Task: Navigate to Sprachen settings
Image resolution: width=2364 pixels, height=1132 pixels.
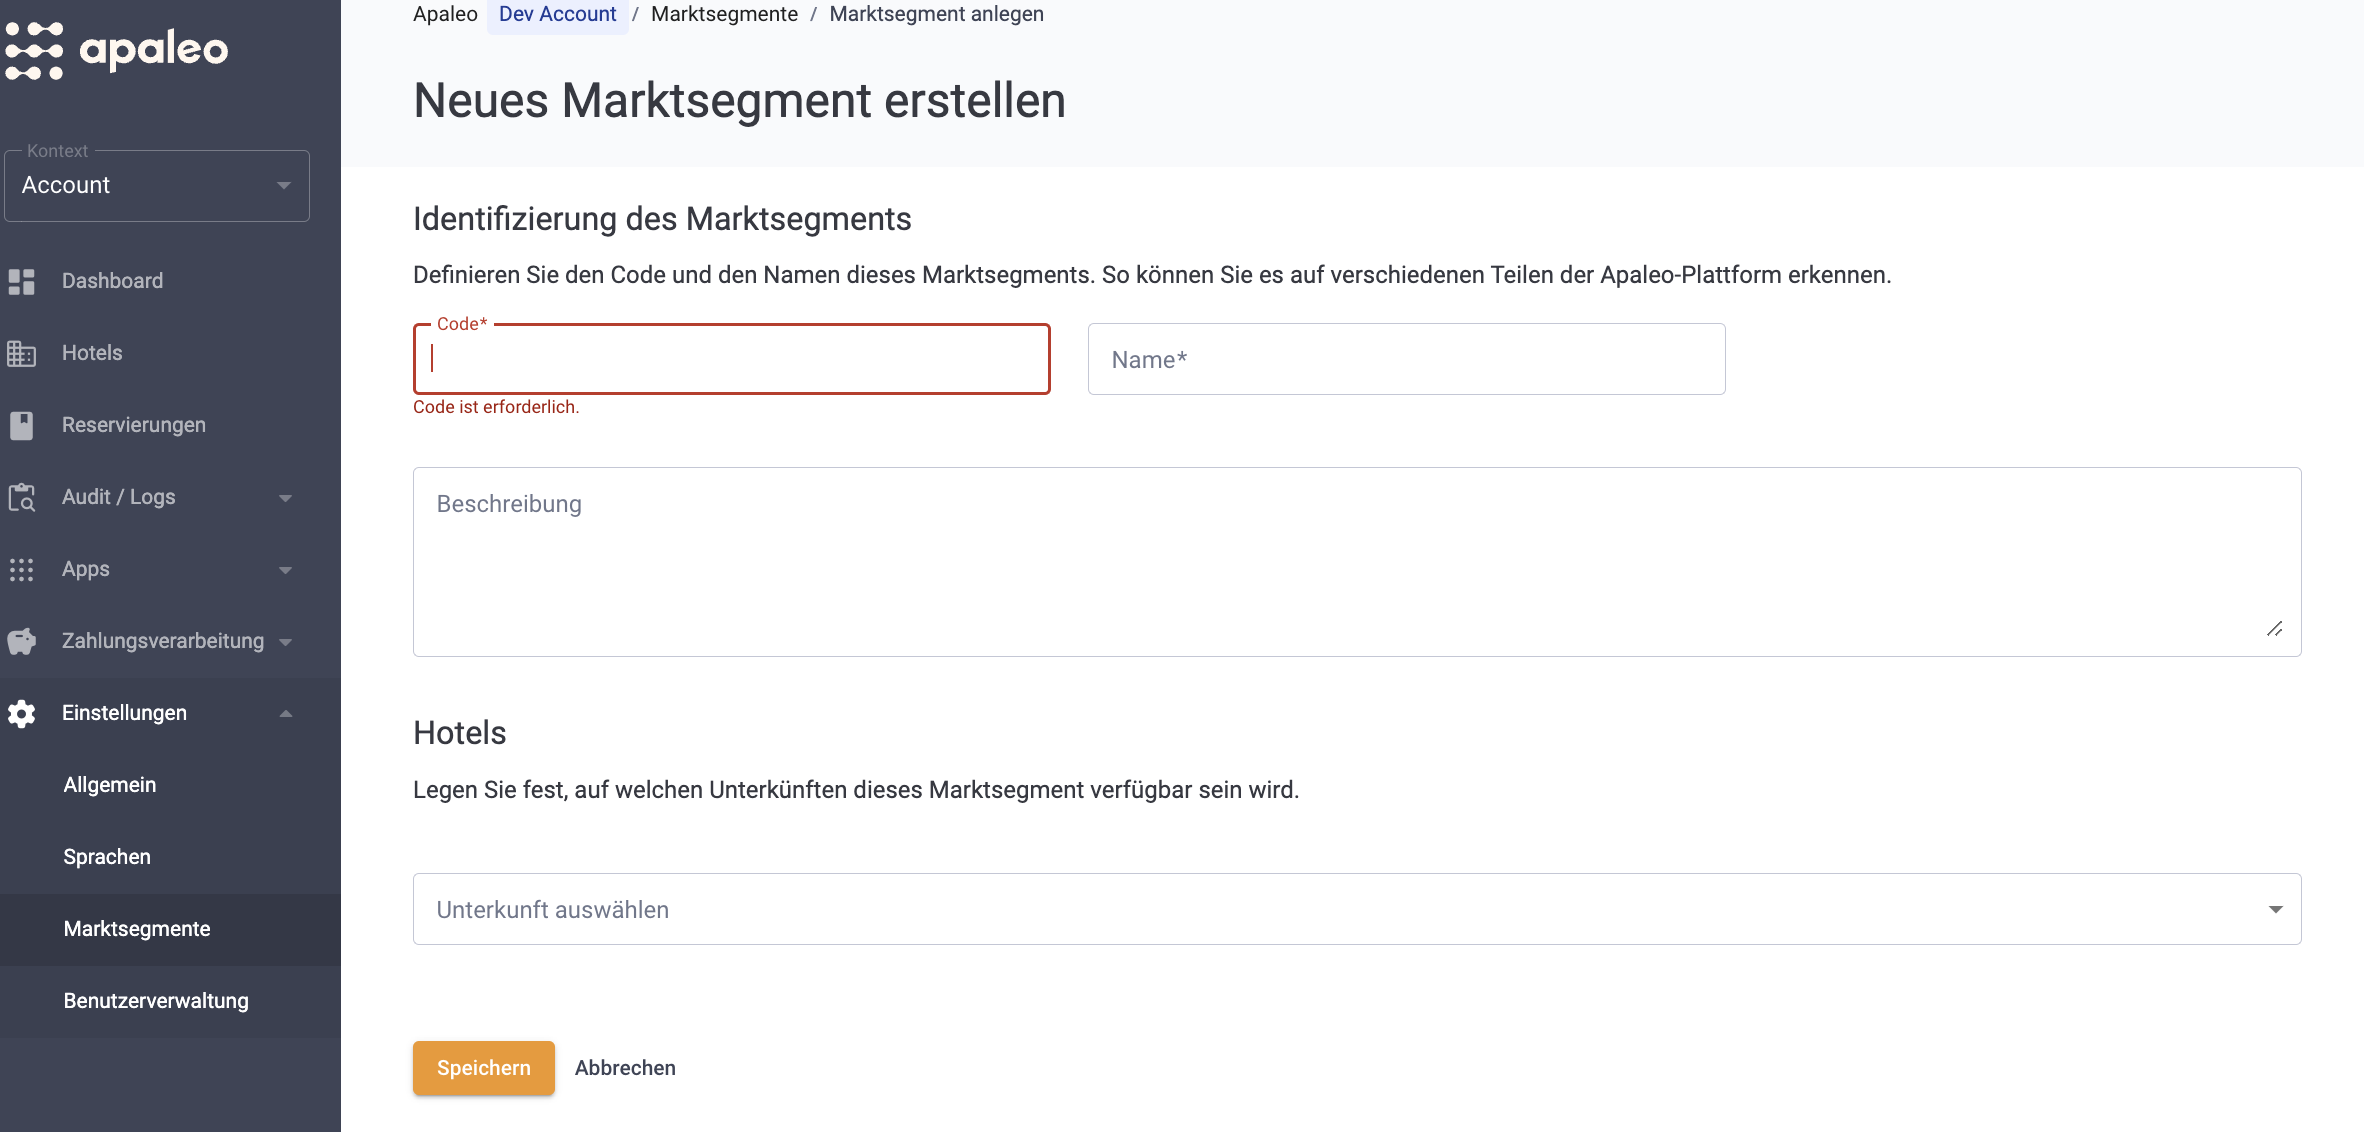Action: (x=106, y=856)
